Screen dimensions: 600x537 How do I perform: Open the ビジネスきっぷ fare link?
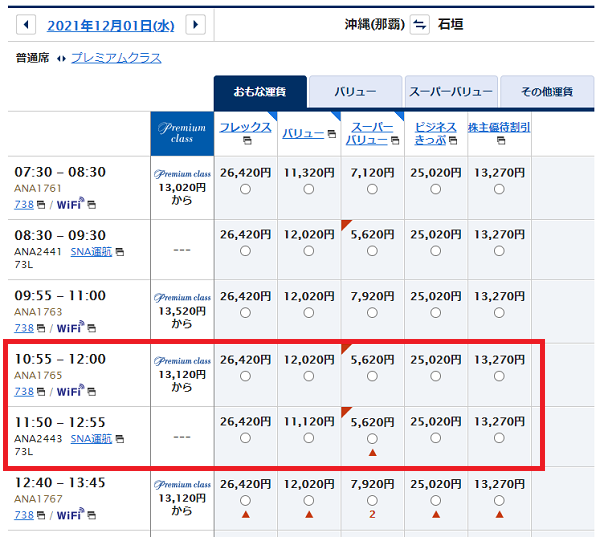pyautogui.click(x=435, y=134)
